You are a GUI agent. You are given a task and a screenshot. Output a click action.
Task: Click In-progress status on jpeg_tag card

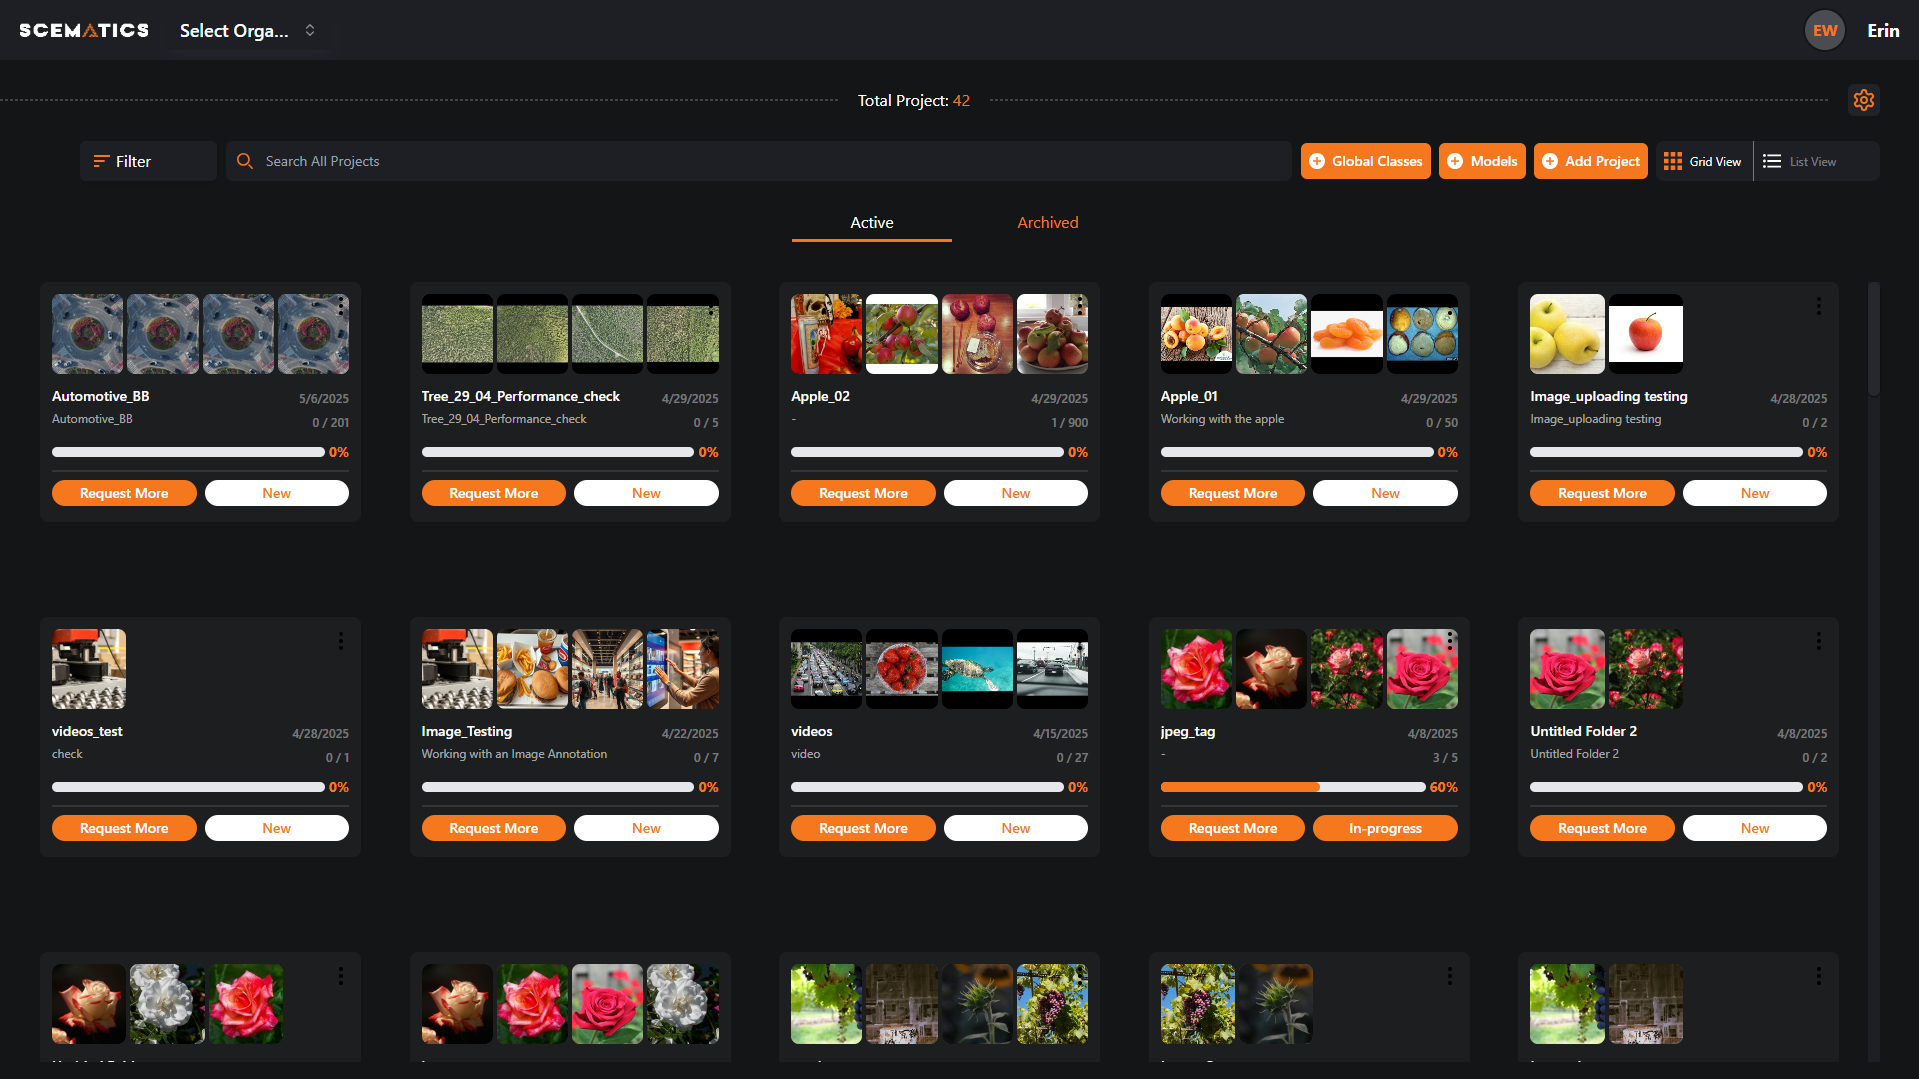(1385, 828)
